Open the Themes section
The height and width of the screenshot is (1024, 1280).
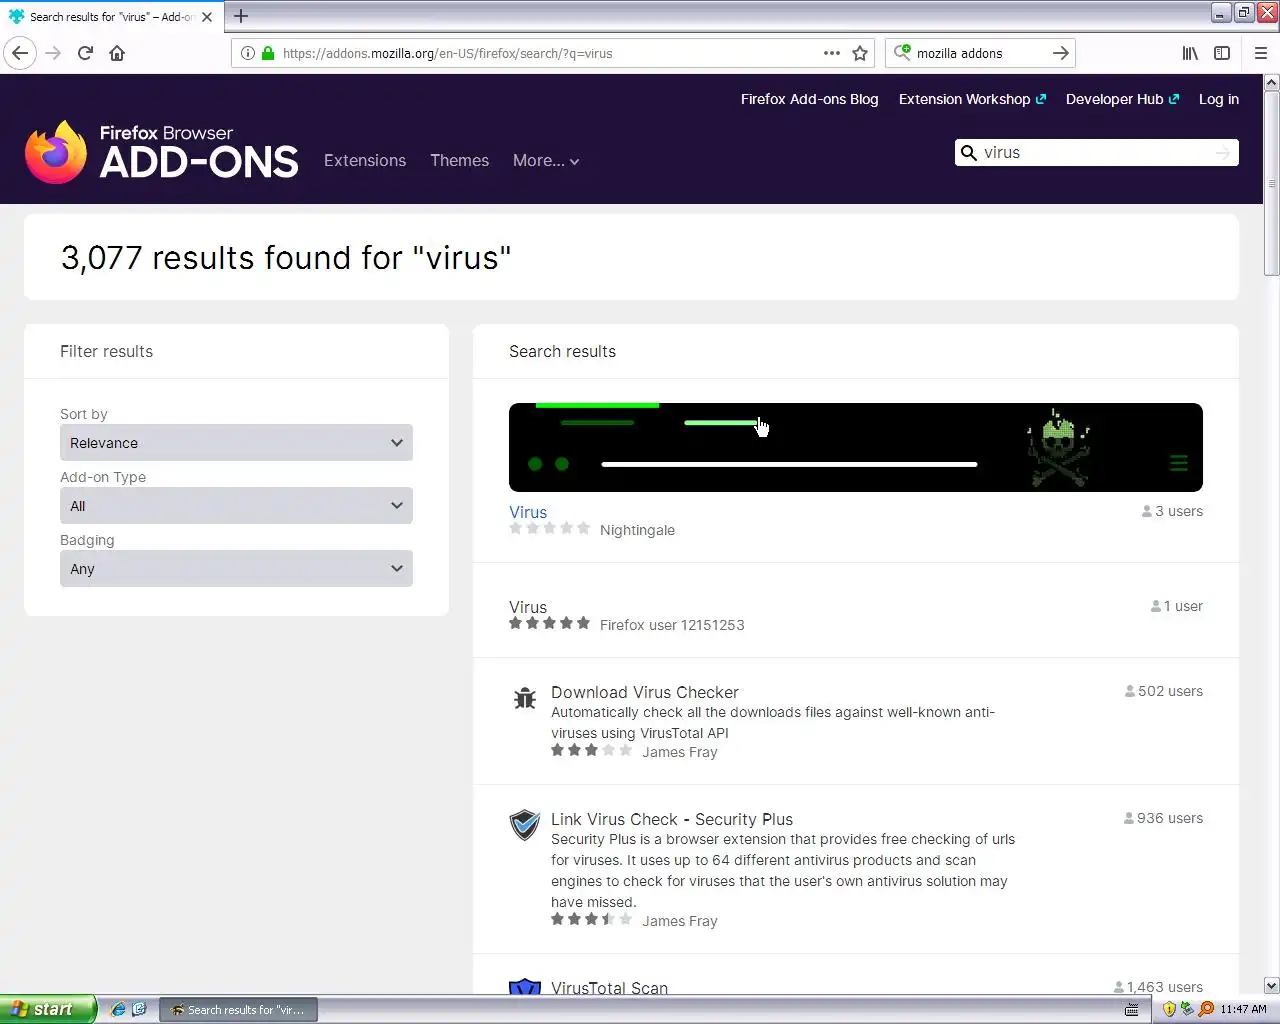click(460, 160)
